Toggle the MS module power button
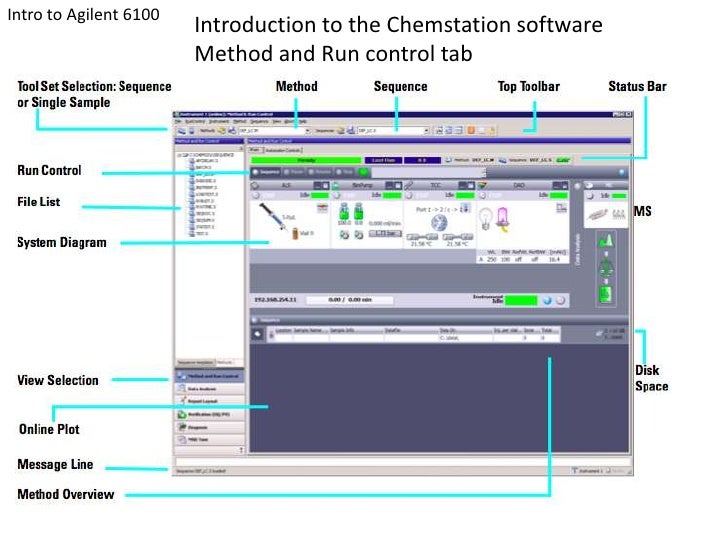Image resolution: width=728 pixels, height=546 pixels. [x=590, y=196]
